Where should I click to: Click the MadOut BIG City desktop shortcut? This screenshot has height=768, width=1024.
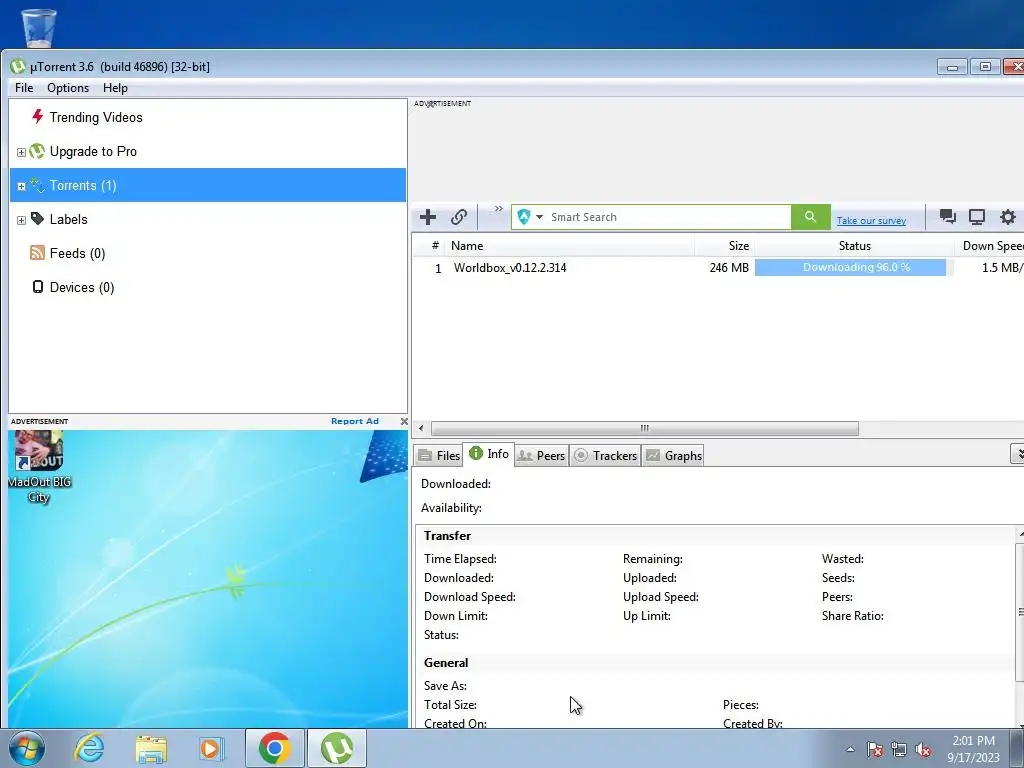pos(39,468)
